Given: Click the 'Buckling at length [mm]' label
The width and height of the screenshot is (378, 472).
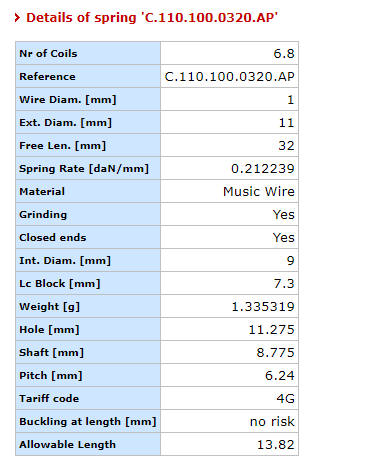Looking at the screenshot, I should (88, 422).
